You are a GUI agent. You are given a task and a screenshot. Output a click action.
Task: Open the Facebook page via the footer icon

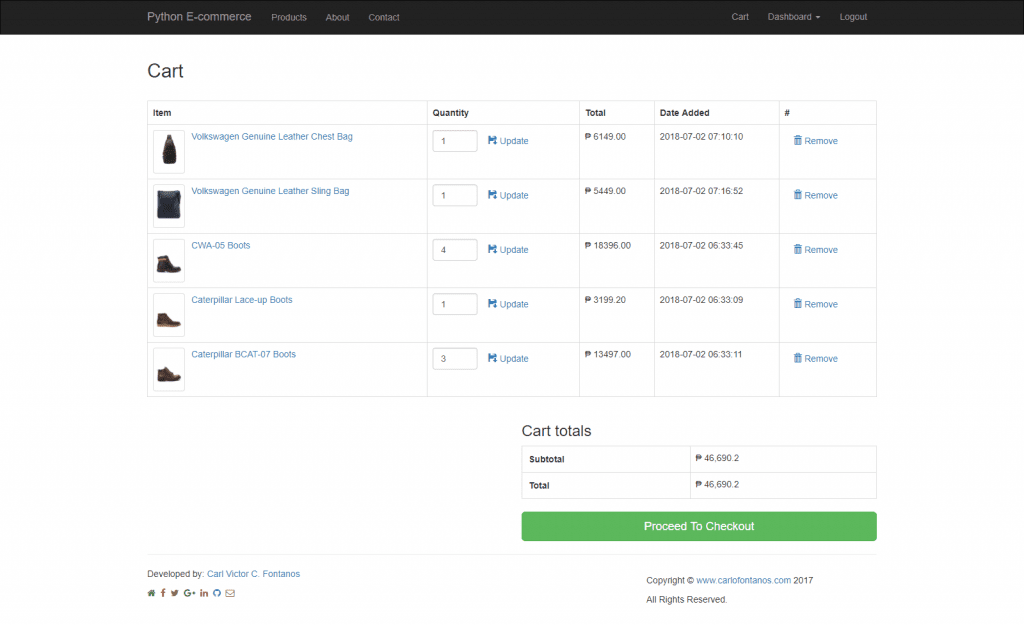163,592
